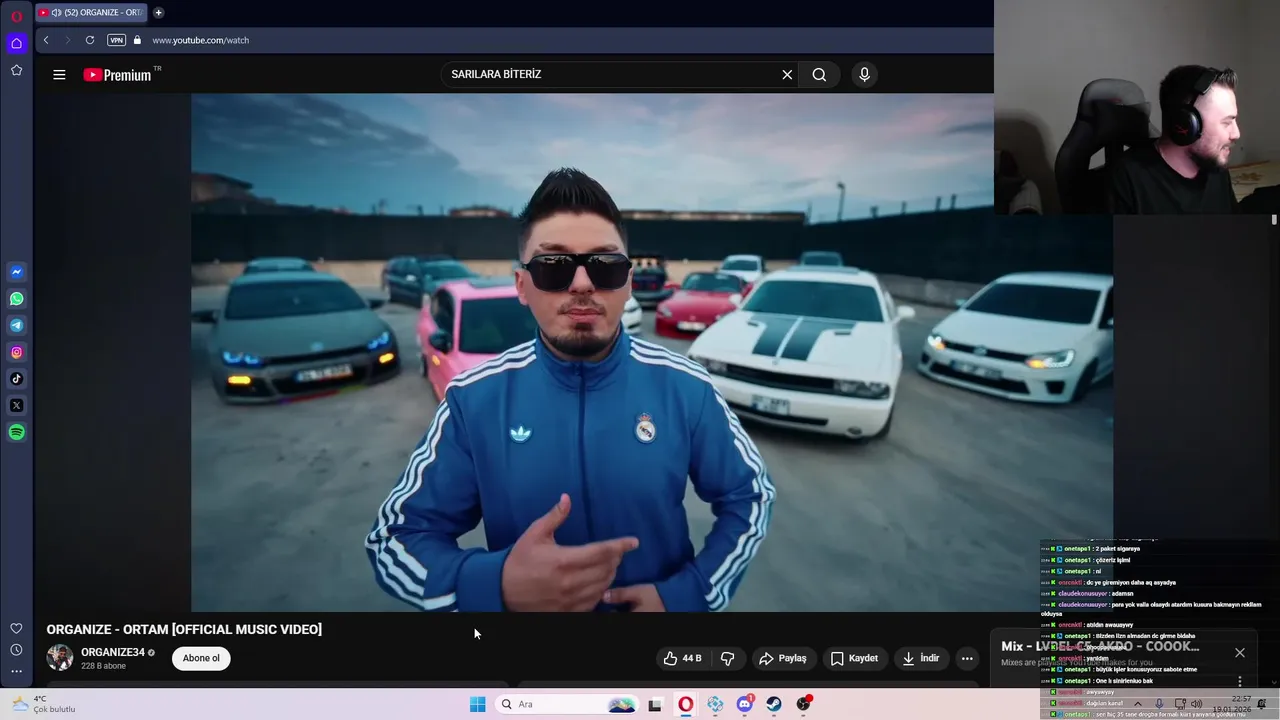Like the video showing 44 B
1280x720 pixels.
click(x=683, y=658)
